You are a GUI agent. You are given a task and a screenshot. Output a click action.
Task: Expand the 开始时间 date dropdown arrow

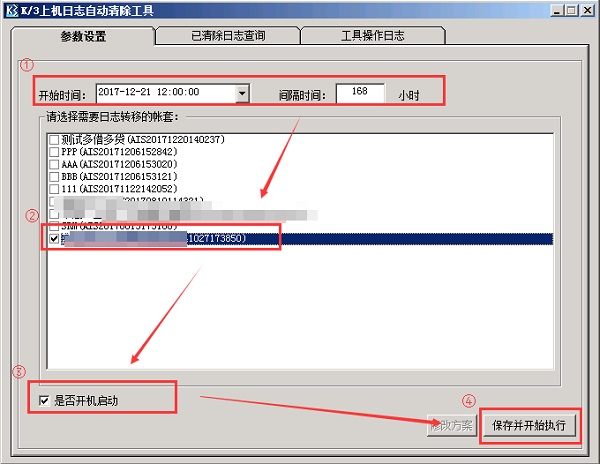coord(242,93)
